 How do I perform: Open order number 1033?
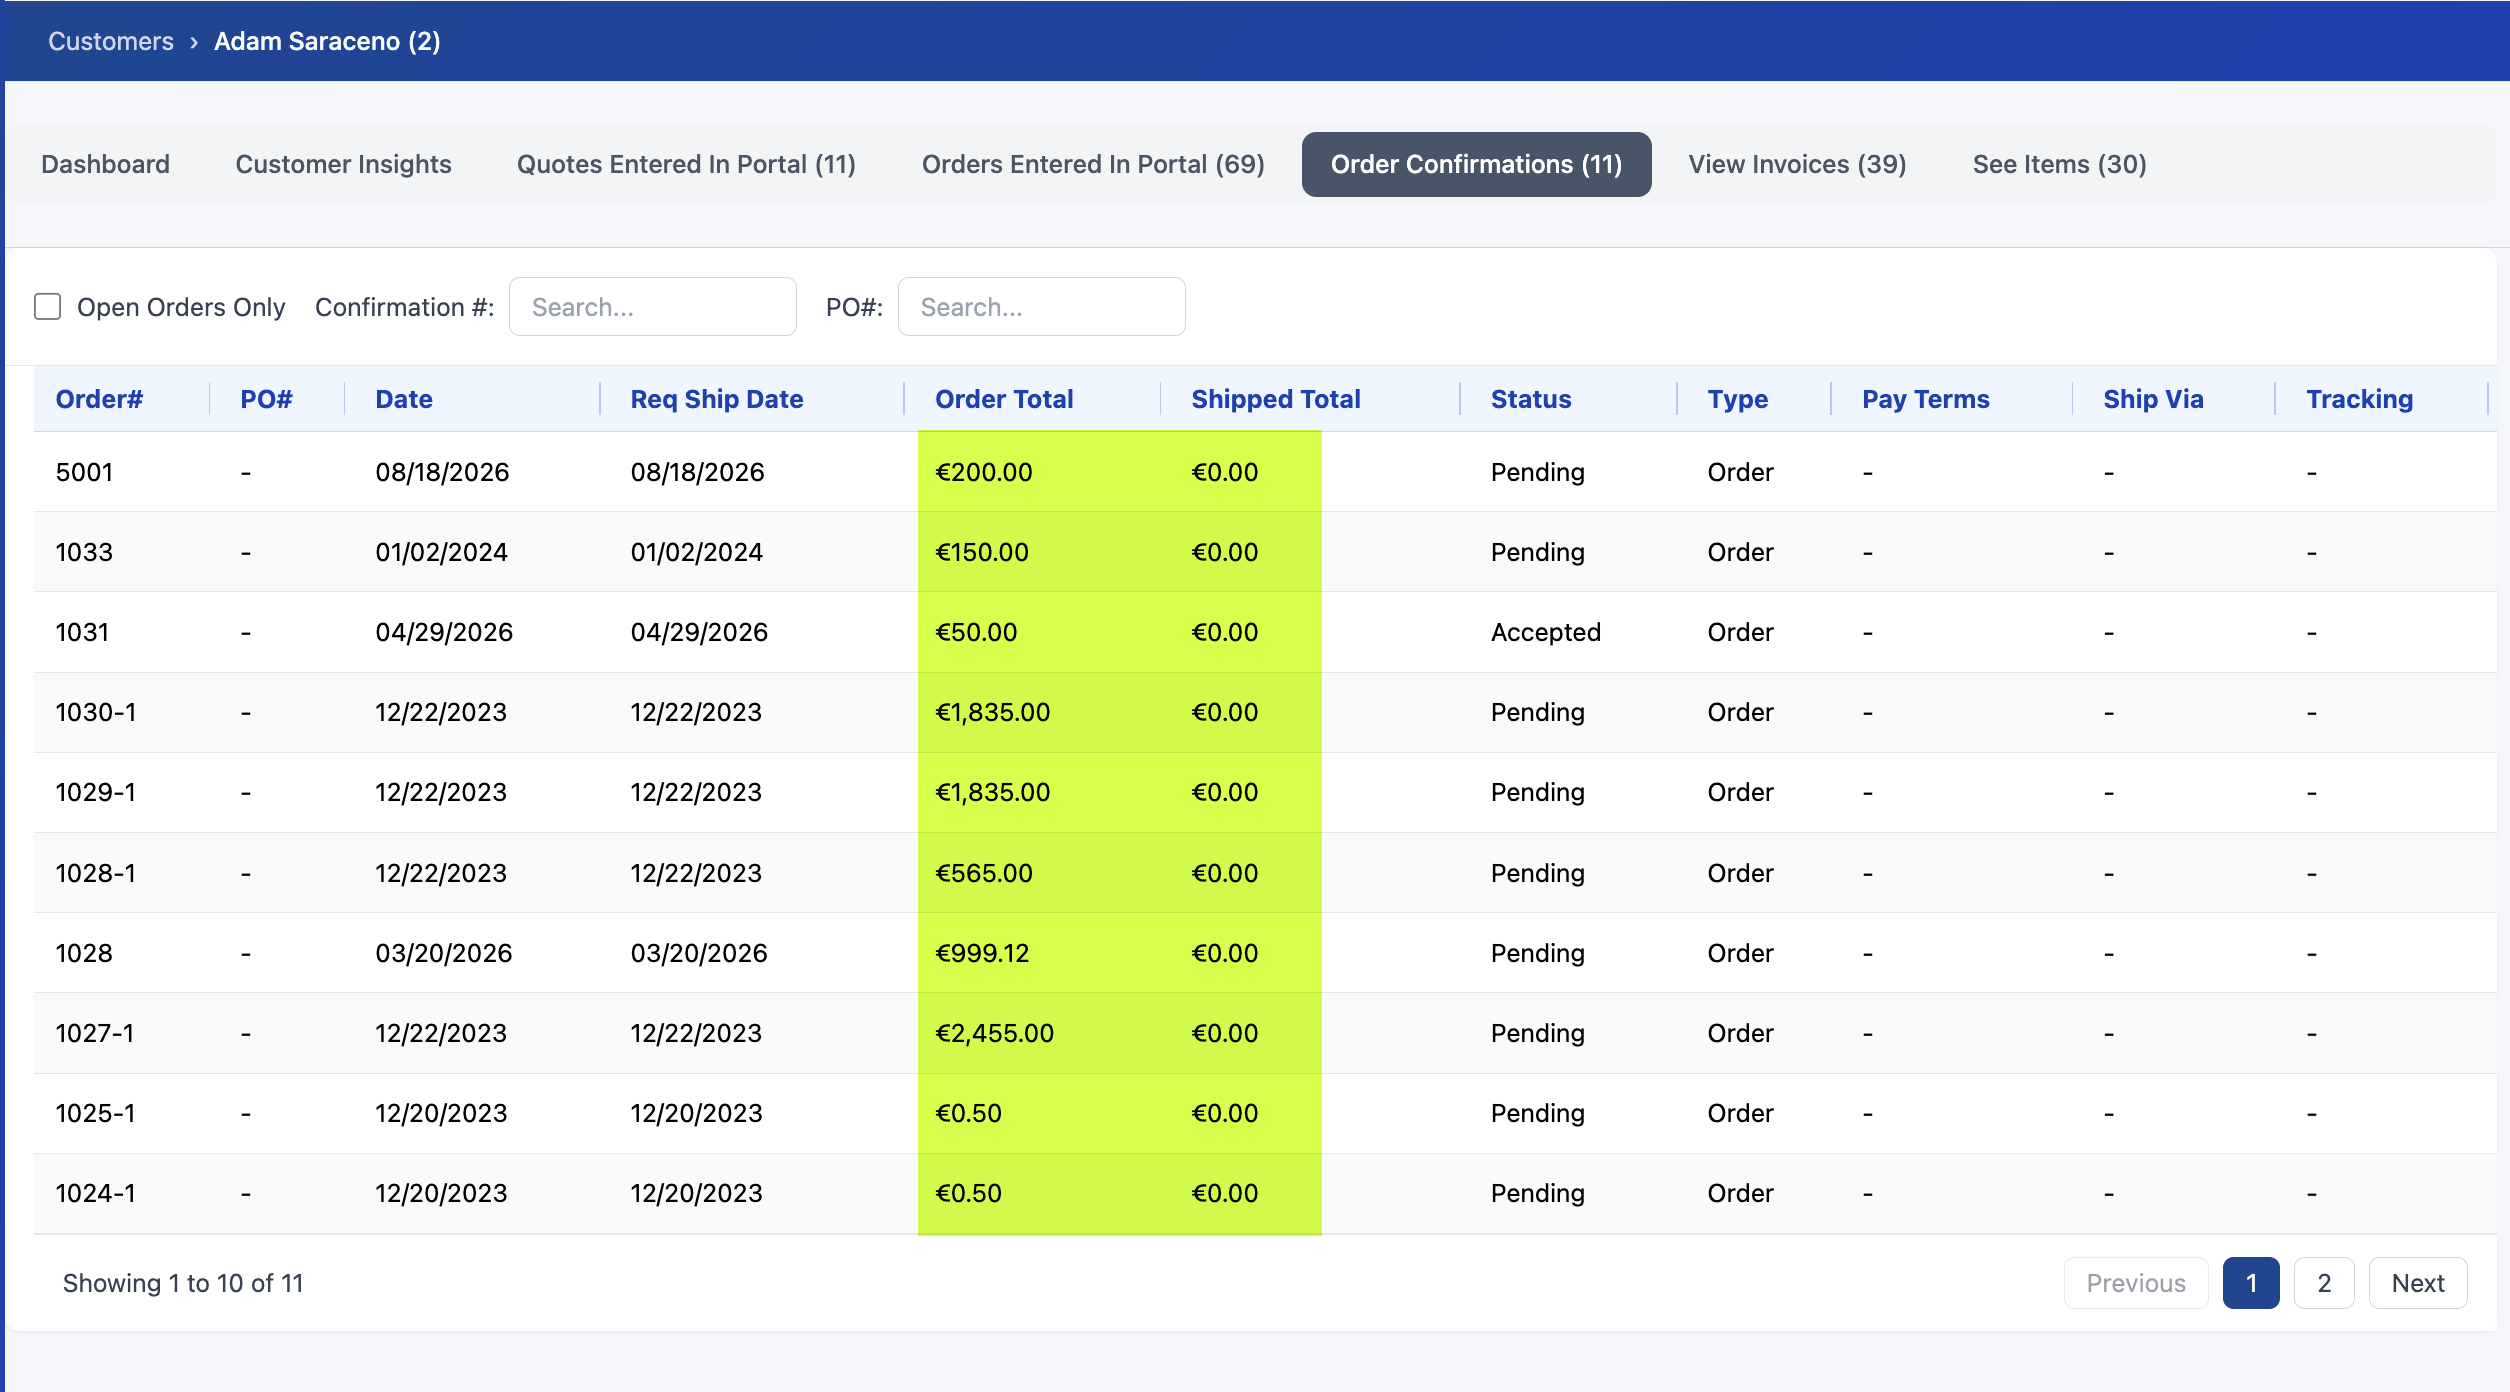(85, 552)
